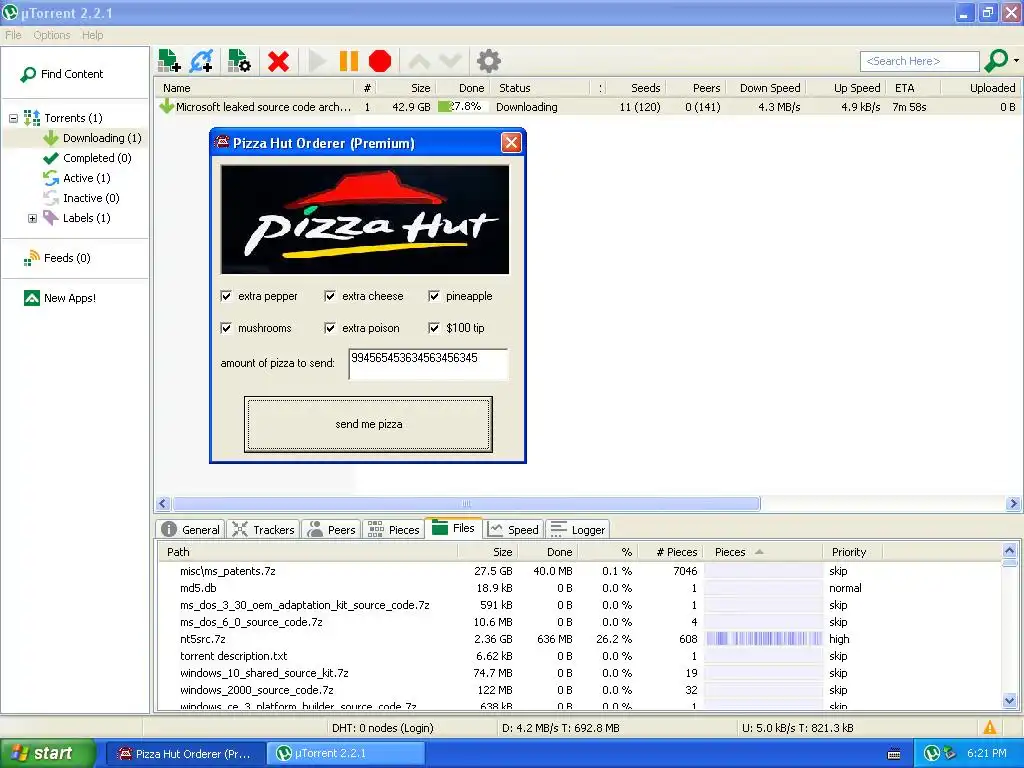1024x768 pixels.
Task: Select Completed (0) category
Action: pyautogui.click(x=87, y=158)
